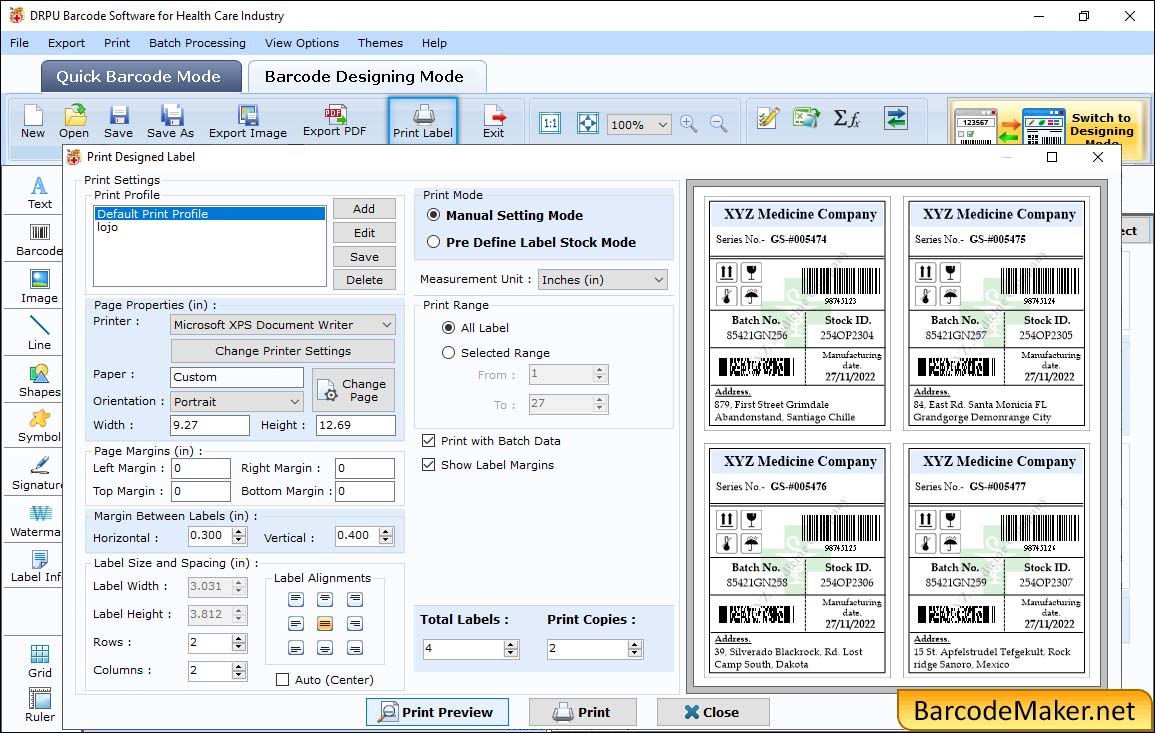1155x733 pixels.
Task: Select the Image tool in sidebar
Action: click(x=40, y=287)
